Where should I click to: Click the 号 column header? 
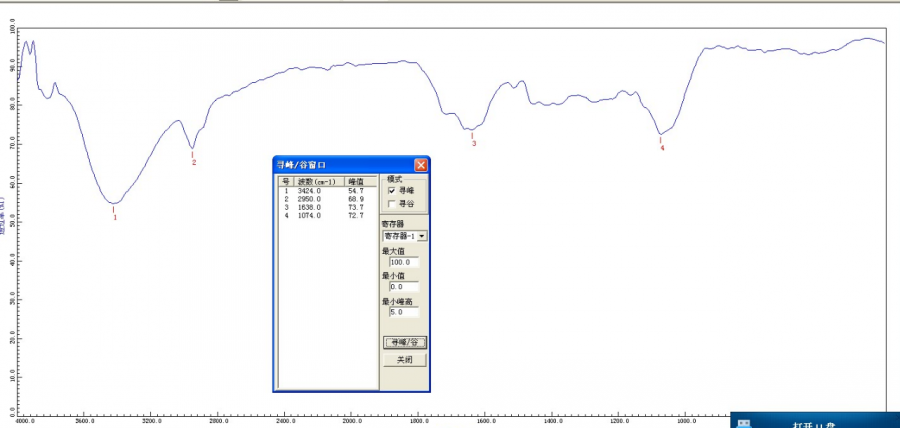[286, 181]
